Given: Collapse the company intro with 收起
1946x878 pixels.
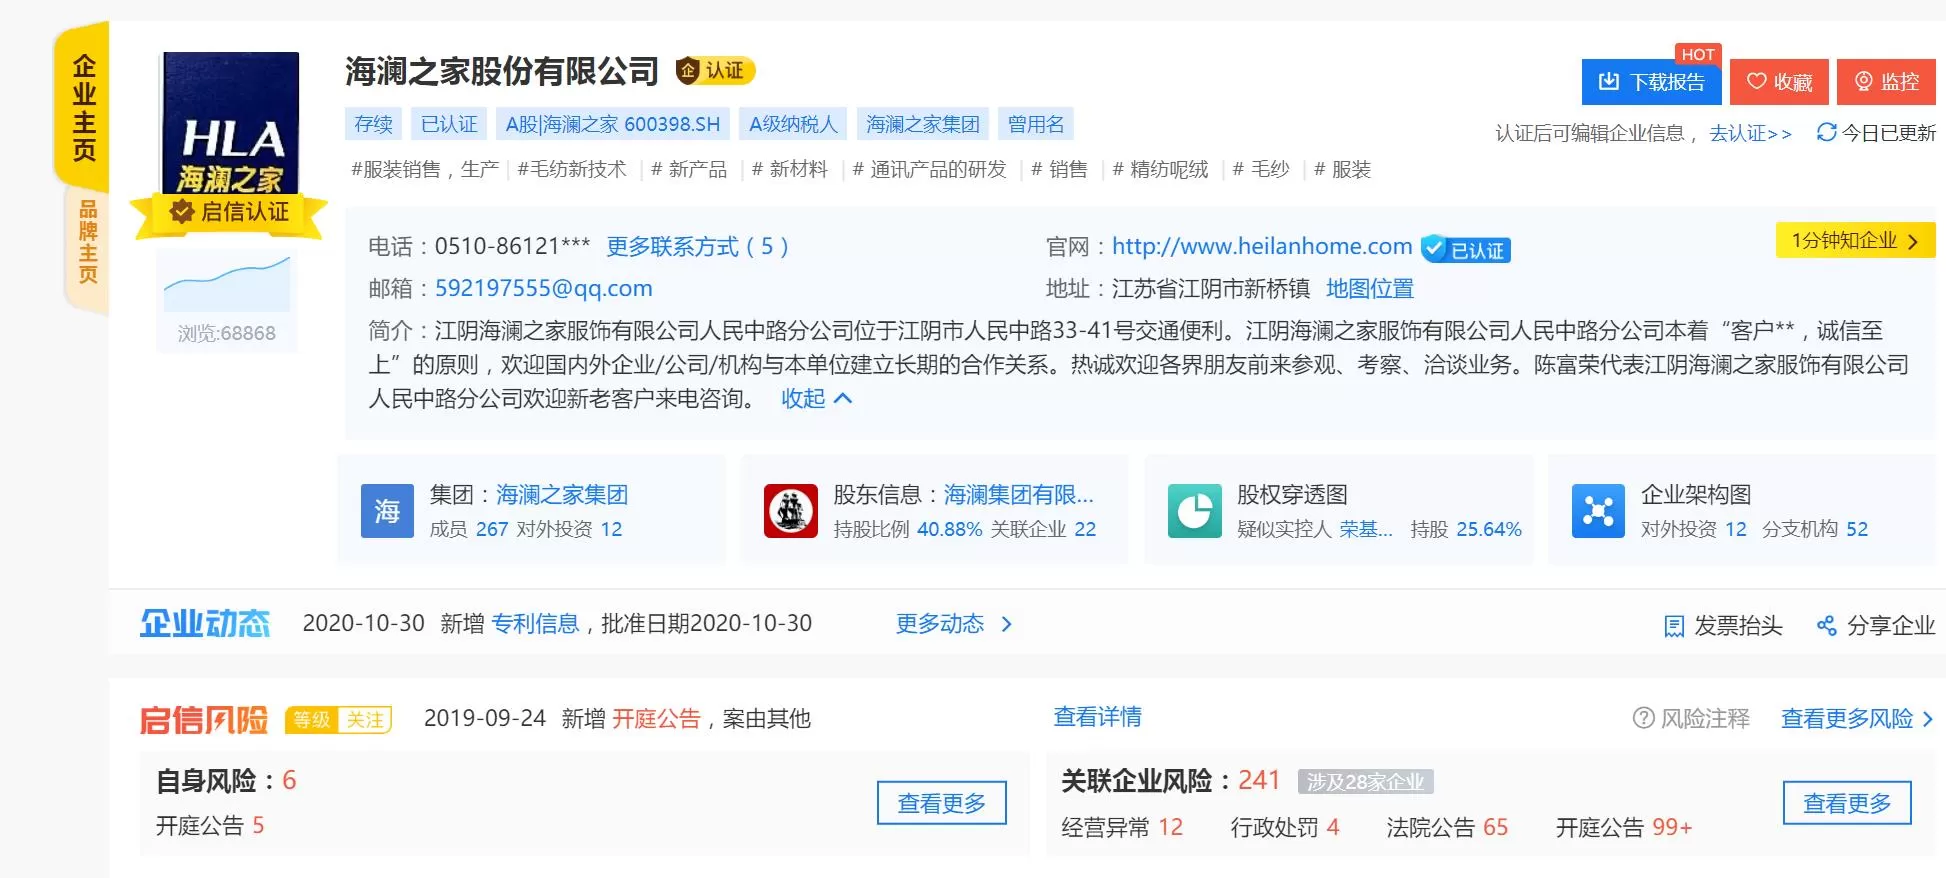Looking at the screenshot, I should (816, 398).
